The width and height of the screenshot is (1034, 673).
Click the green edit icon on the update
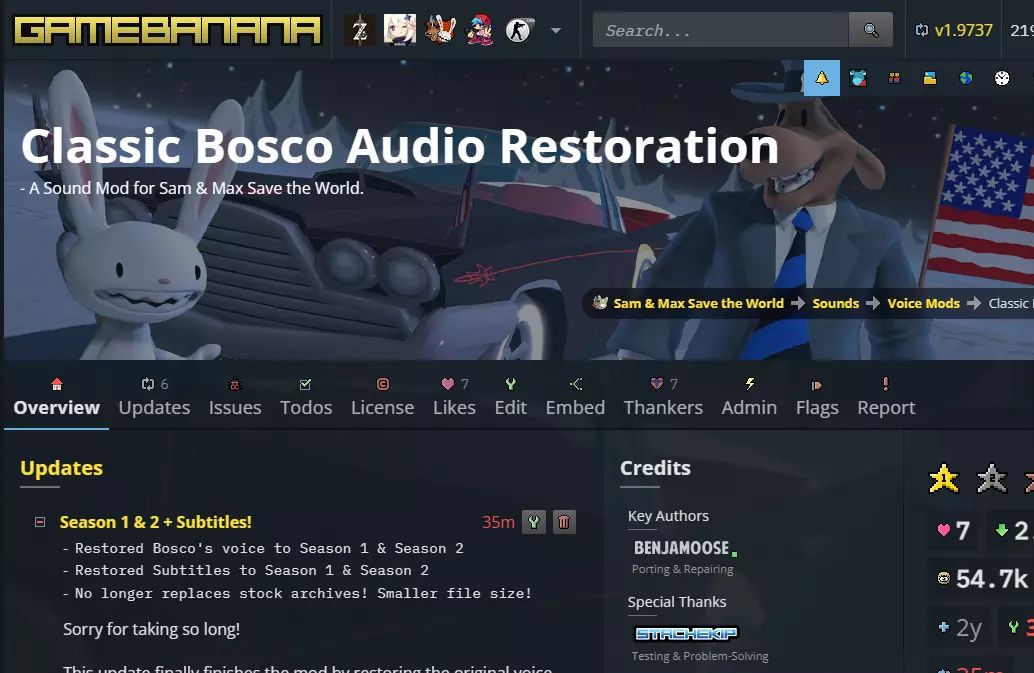coord(533,522)
